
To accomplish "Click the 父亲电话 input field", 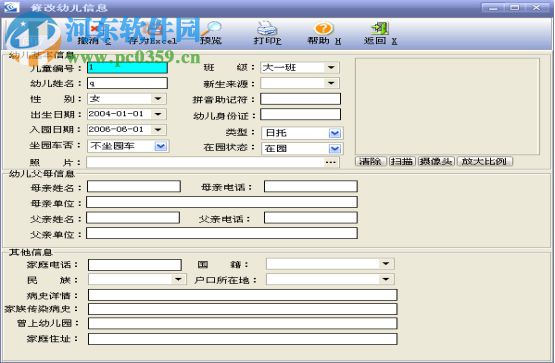I will [x=310, y=218].
